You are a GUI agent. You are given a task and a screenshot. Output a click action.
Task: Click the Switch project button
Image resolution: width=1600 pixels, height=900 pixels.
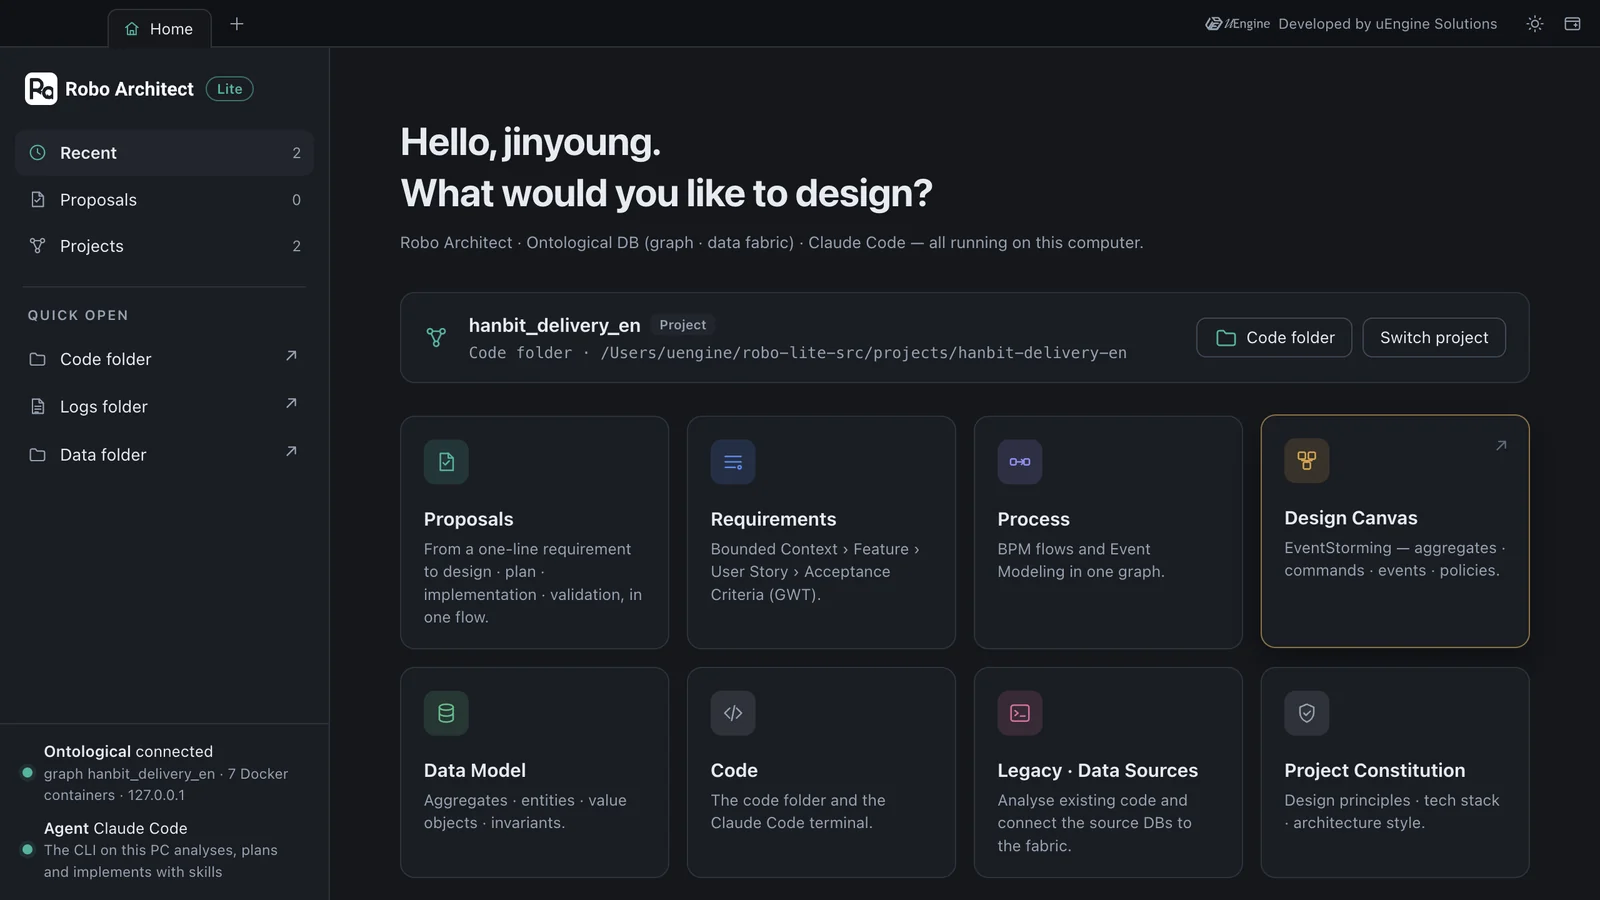pyautogui.click(x=1434, y=338)
